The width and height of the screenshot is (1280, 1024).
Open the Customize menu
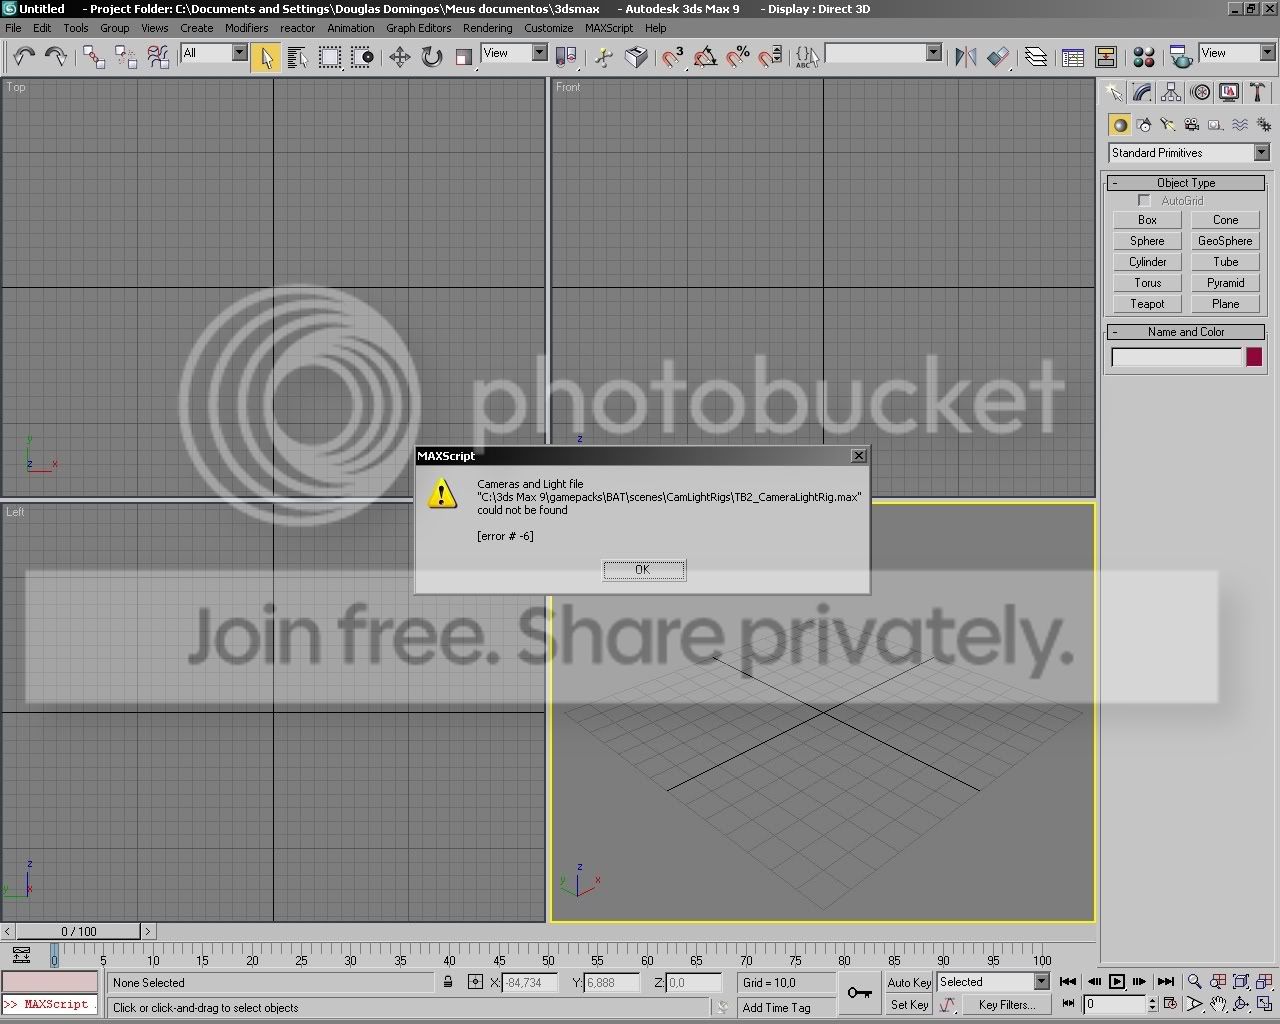click(548, 28)
